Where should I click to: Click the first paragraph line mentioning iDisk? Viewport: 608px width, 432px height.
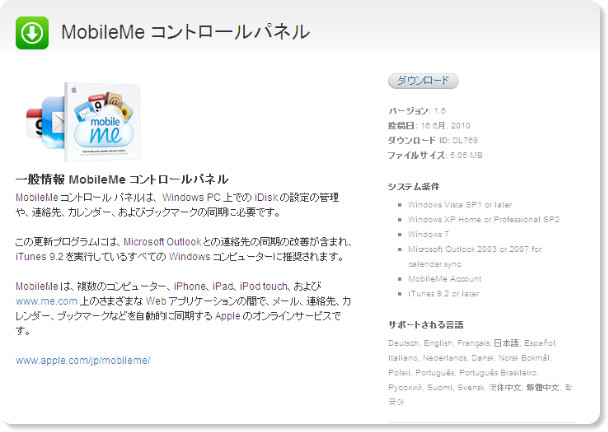[177, 197]
